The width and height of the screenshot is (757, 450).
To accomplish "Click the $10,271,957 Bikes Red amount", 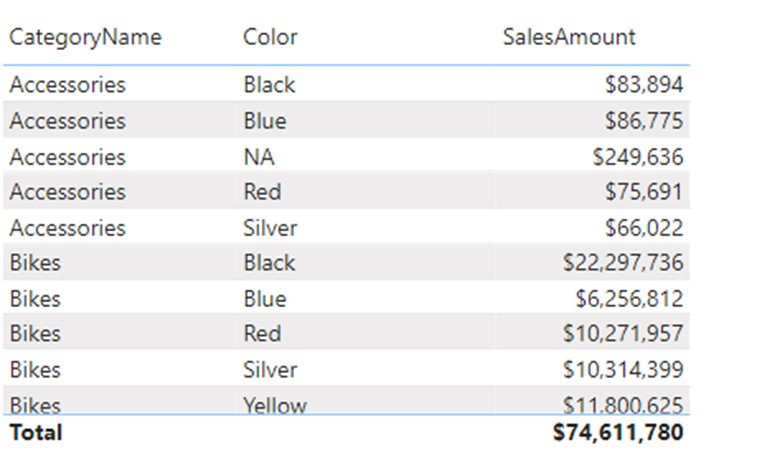I will point(623,334).
